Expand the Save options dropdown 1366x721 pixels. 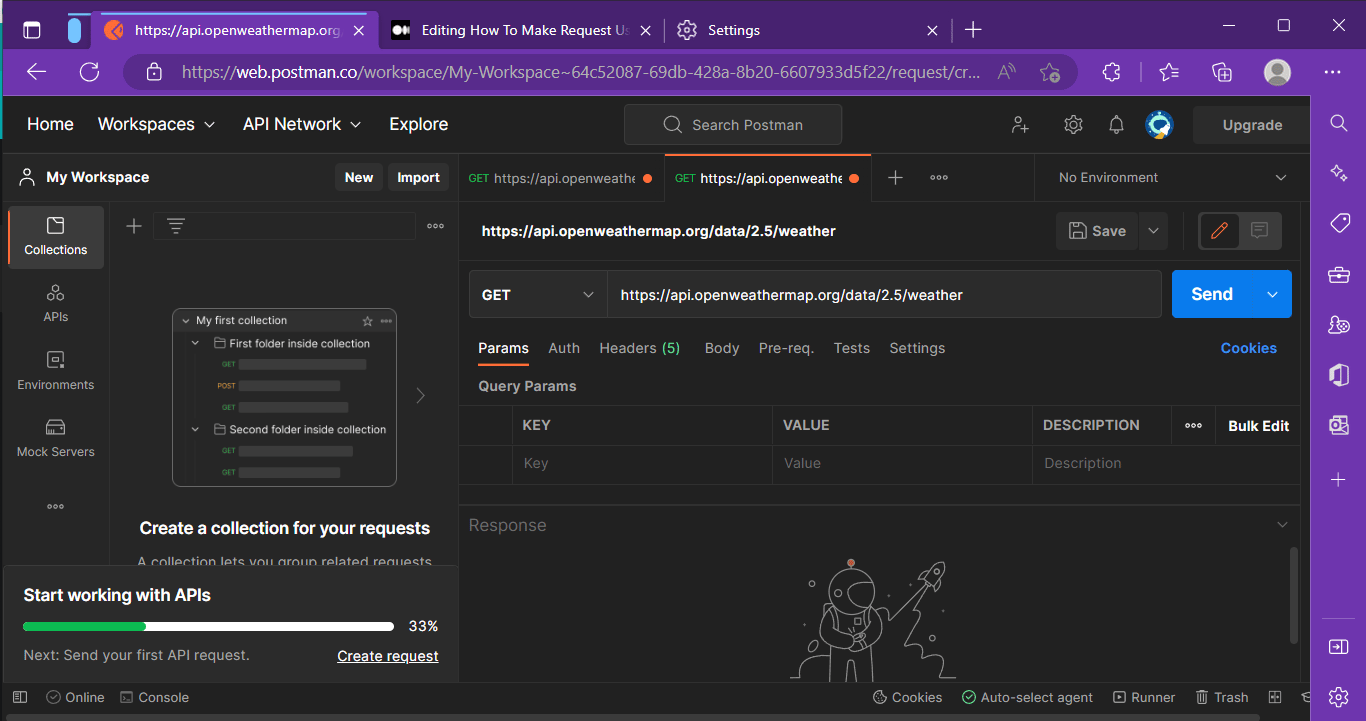1153,231
